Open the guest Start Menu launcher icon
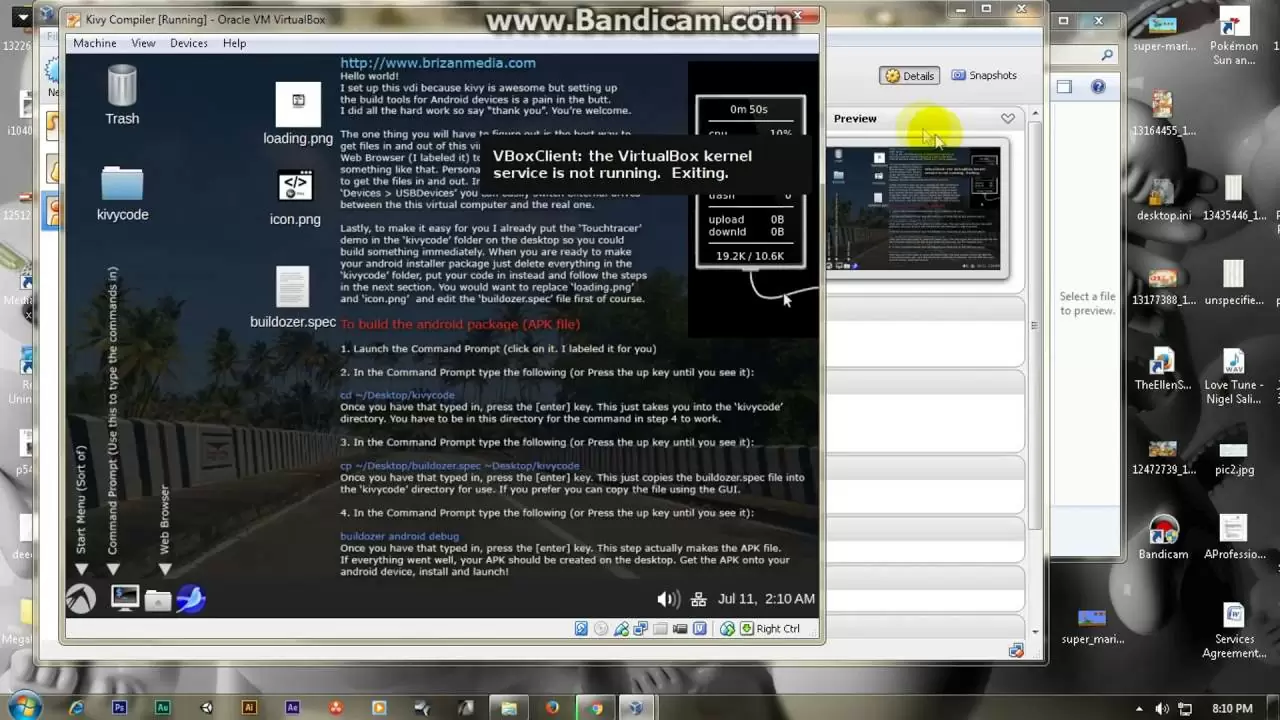This screenshot has width=1280, height=720. 81,599
